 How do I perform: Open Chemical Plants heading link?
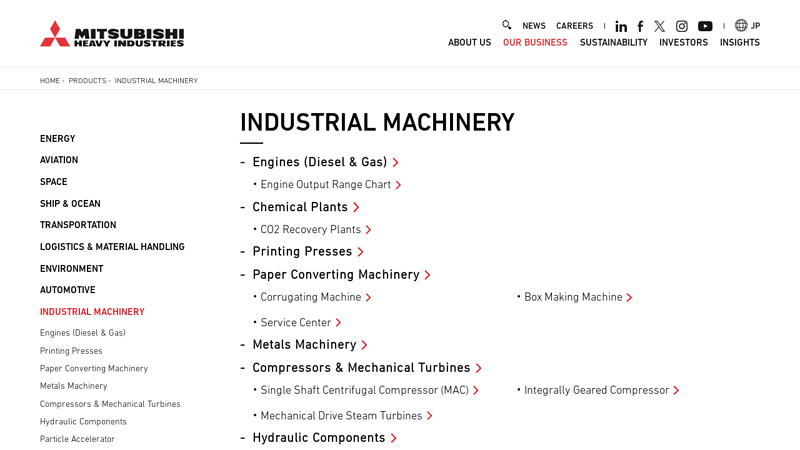[x=306, y=207]
